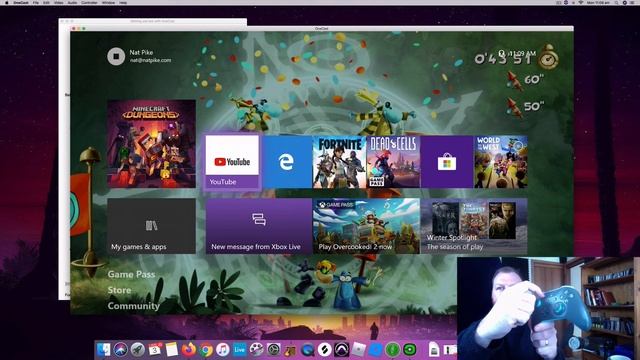Open the dark arch icon in Dock
The height and width of the screenshot is (360, 640).
click(342, 350)
